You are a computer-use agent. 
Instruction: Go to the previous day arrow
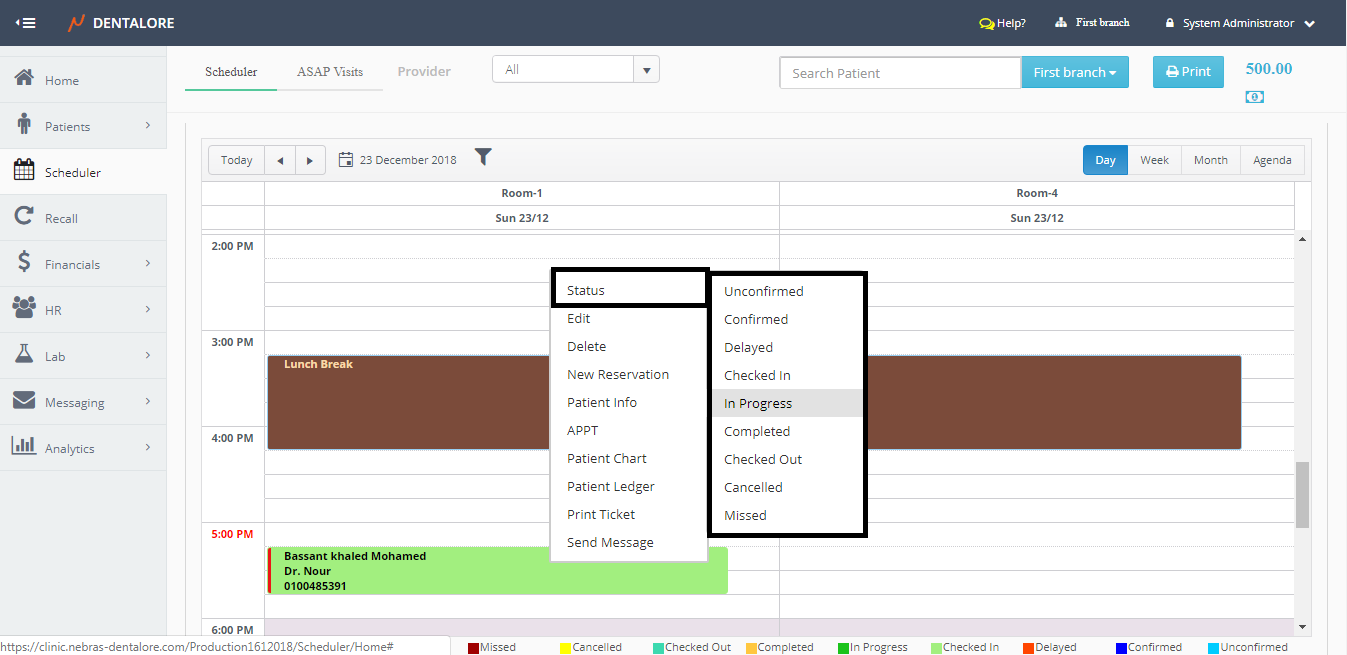click(x=280, y=160)
